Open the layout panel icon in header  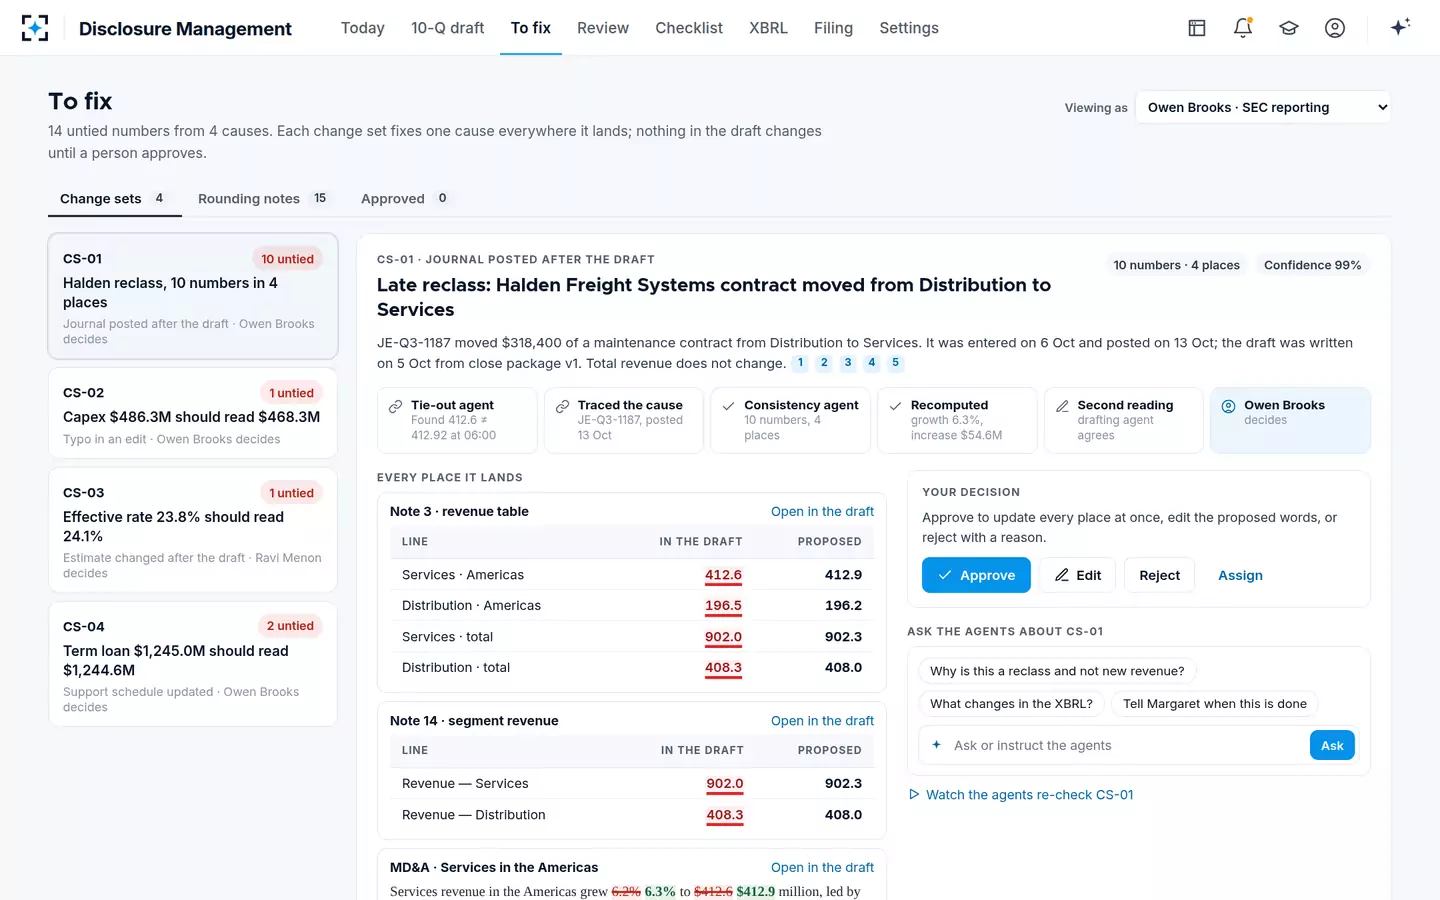point(1197,28)
